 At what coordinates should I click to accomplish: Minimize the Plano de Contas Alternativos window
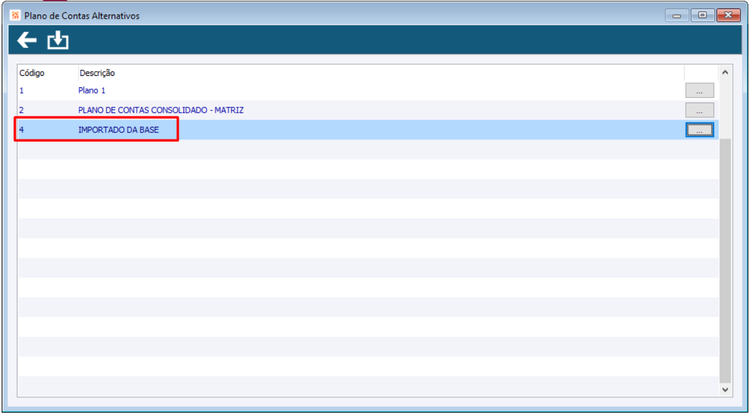[x=677, y=15]
